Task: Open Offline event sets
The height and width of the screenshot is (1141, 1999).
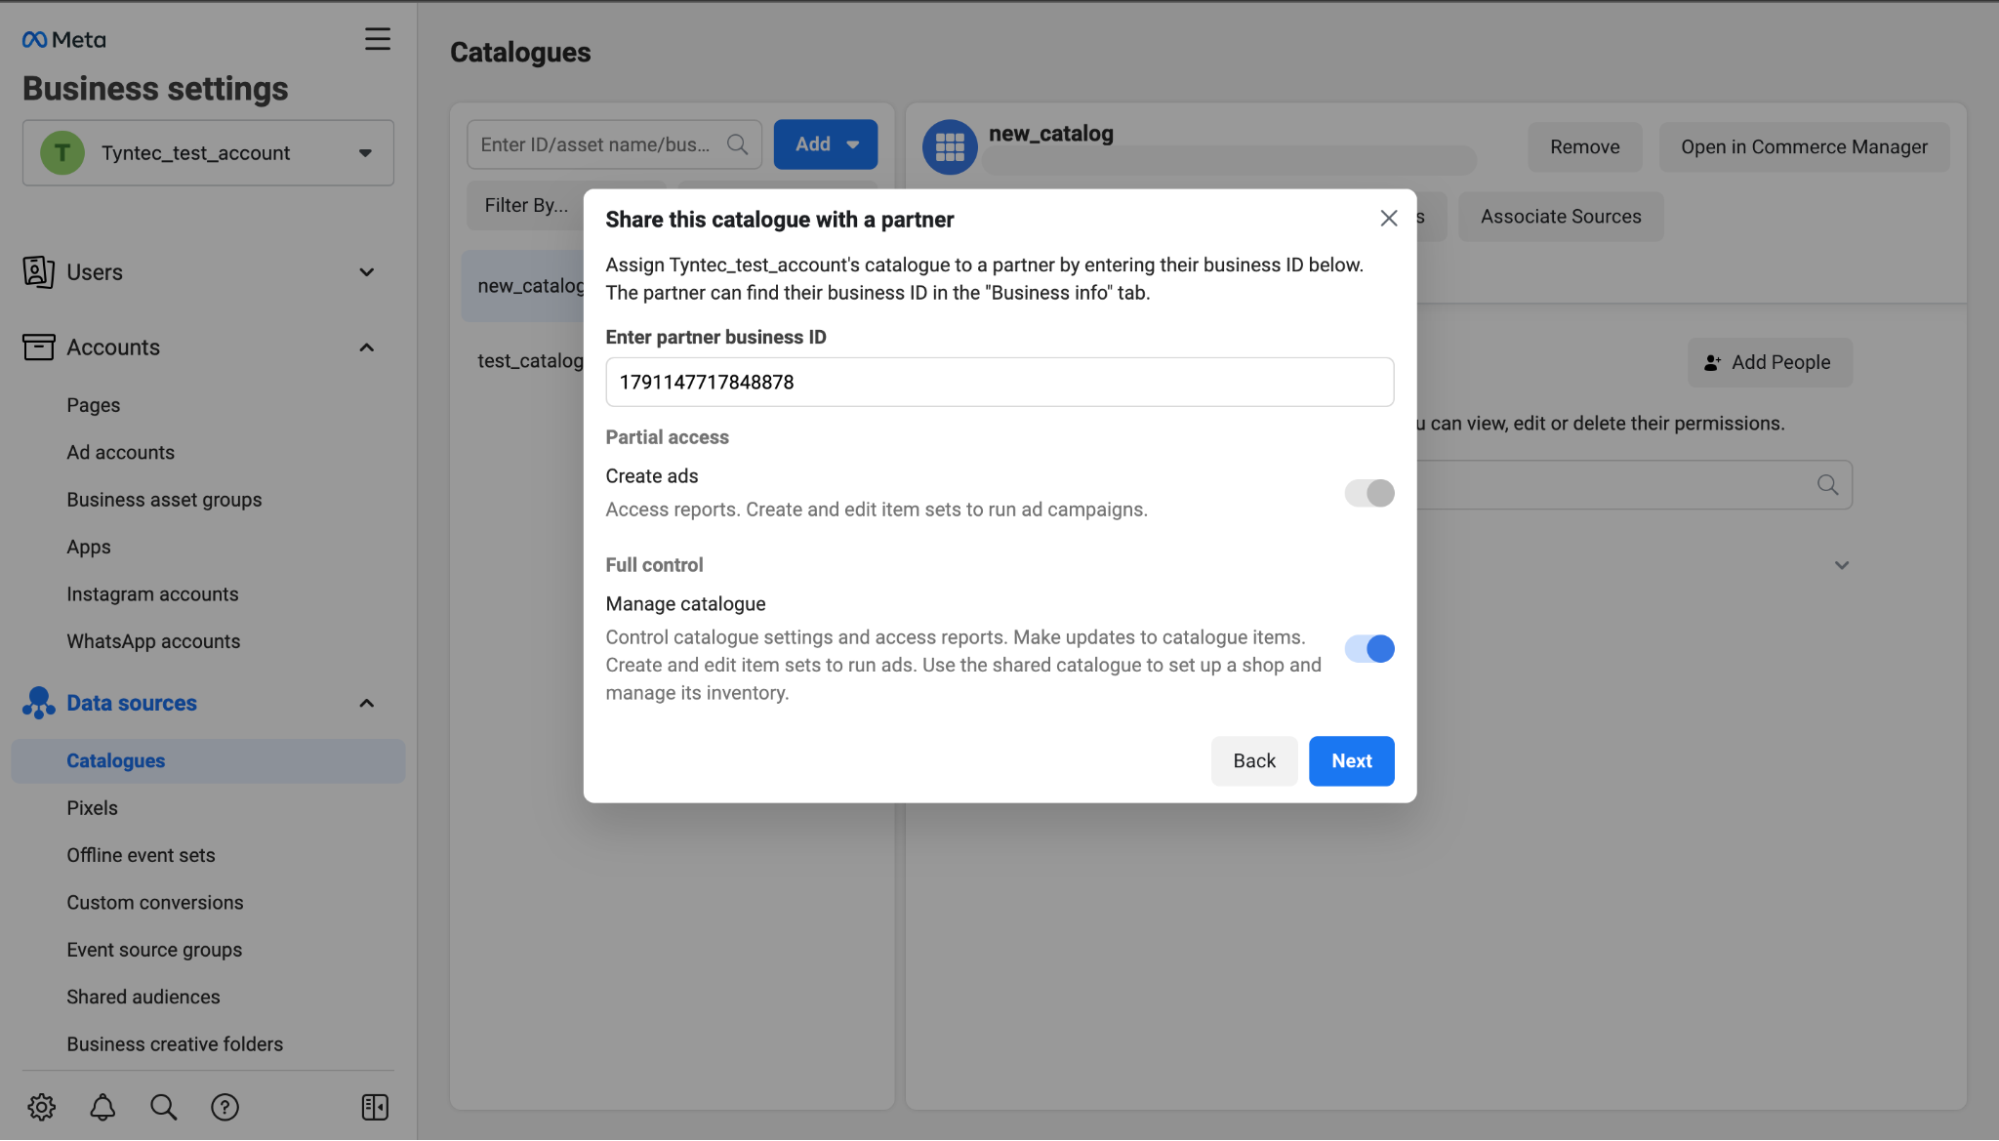Action: tap(141, 855)
